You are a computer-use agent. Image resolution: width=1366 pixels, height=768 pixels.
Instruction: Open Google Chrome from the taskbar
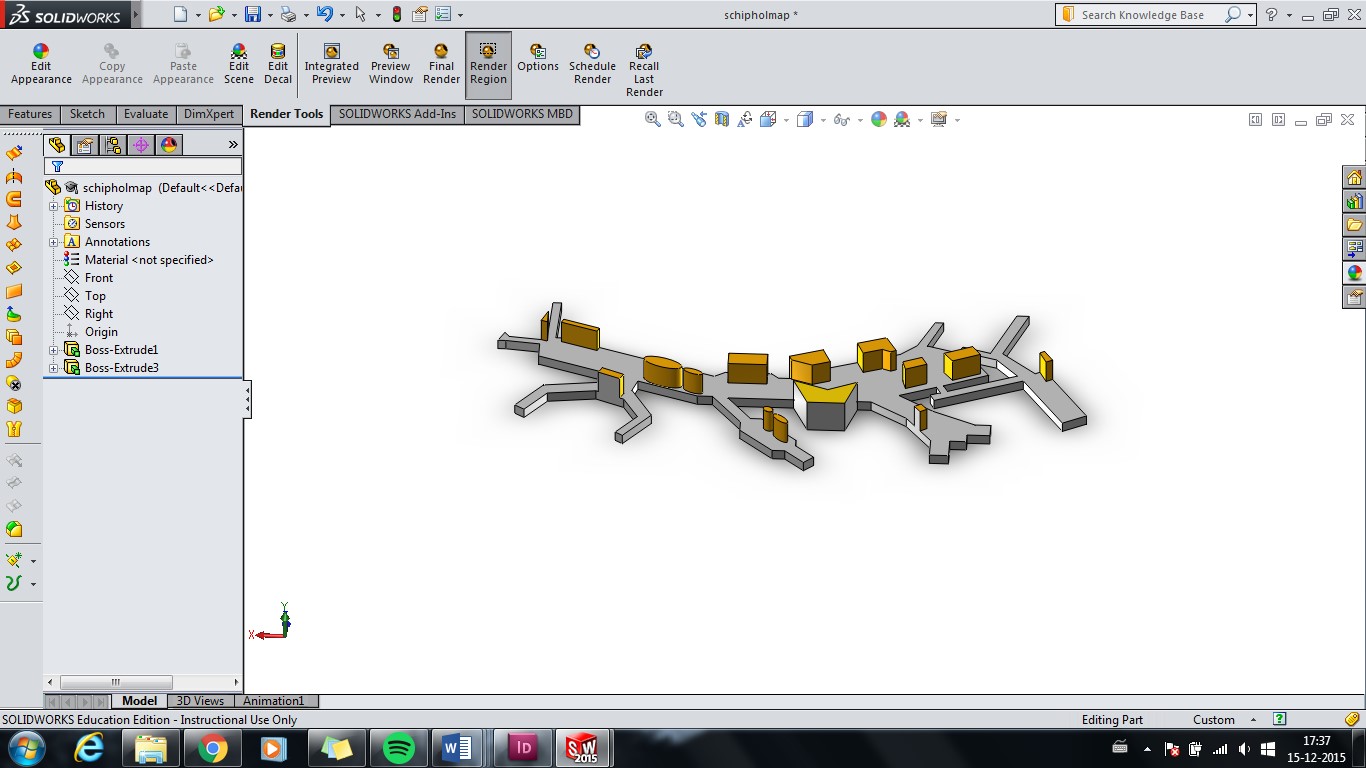pos(212,748)
